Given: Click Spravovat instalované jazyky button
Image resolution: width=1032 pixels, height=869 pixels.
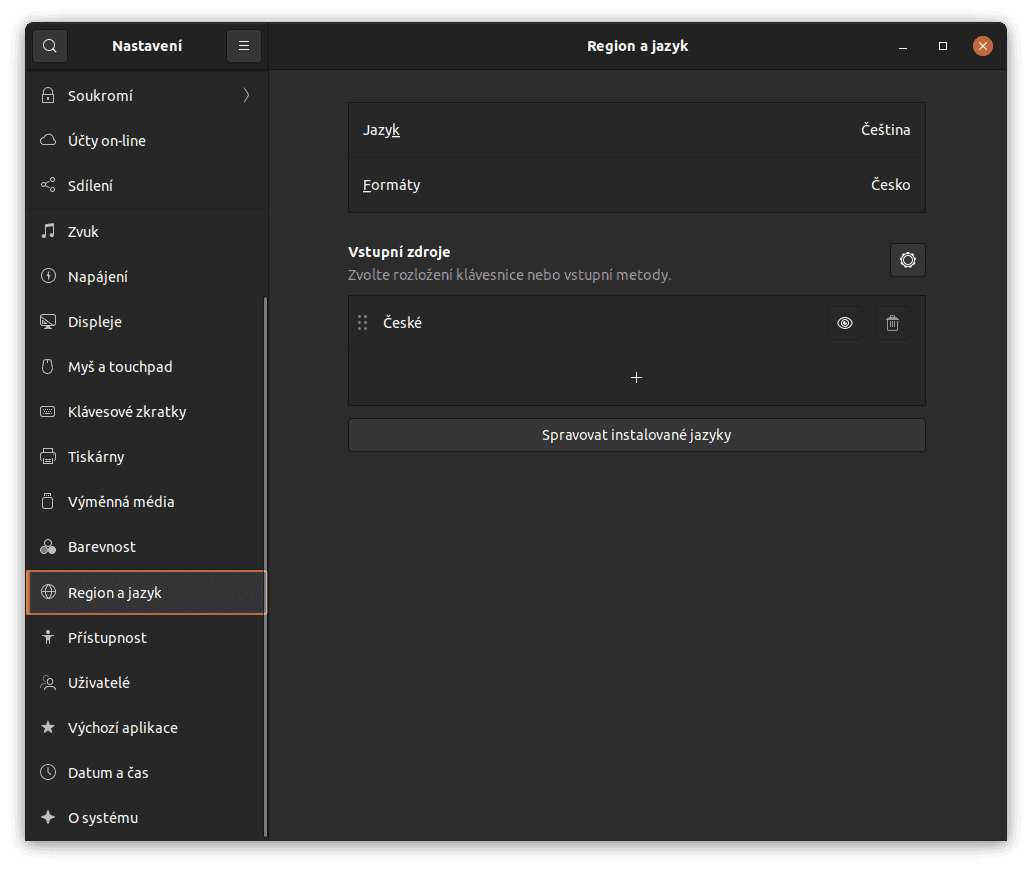Looking at the screenshot, I should pos(636,435).
